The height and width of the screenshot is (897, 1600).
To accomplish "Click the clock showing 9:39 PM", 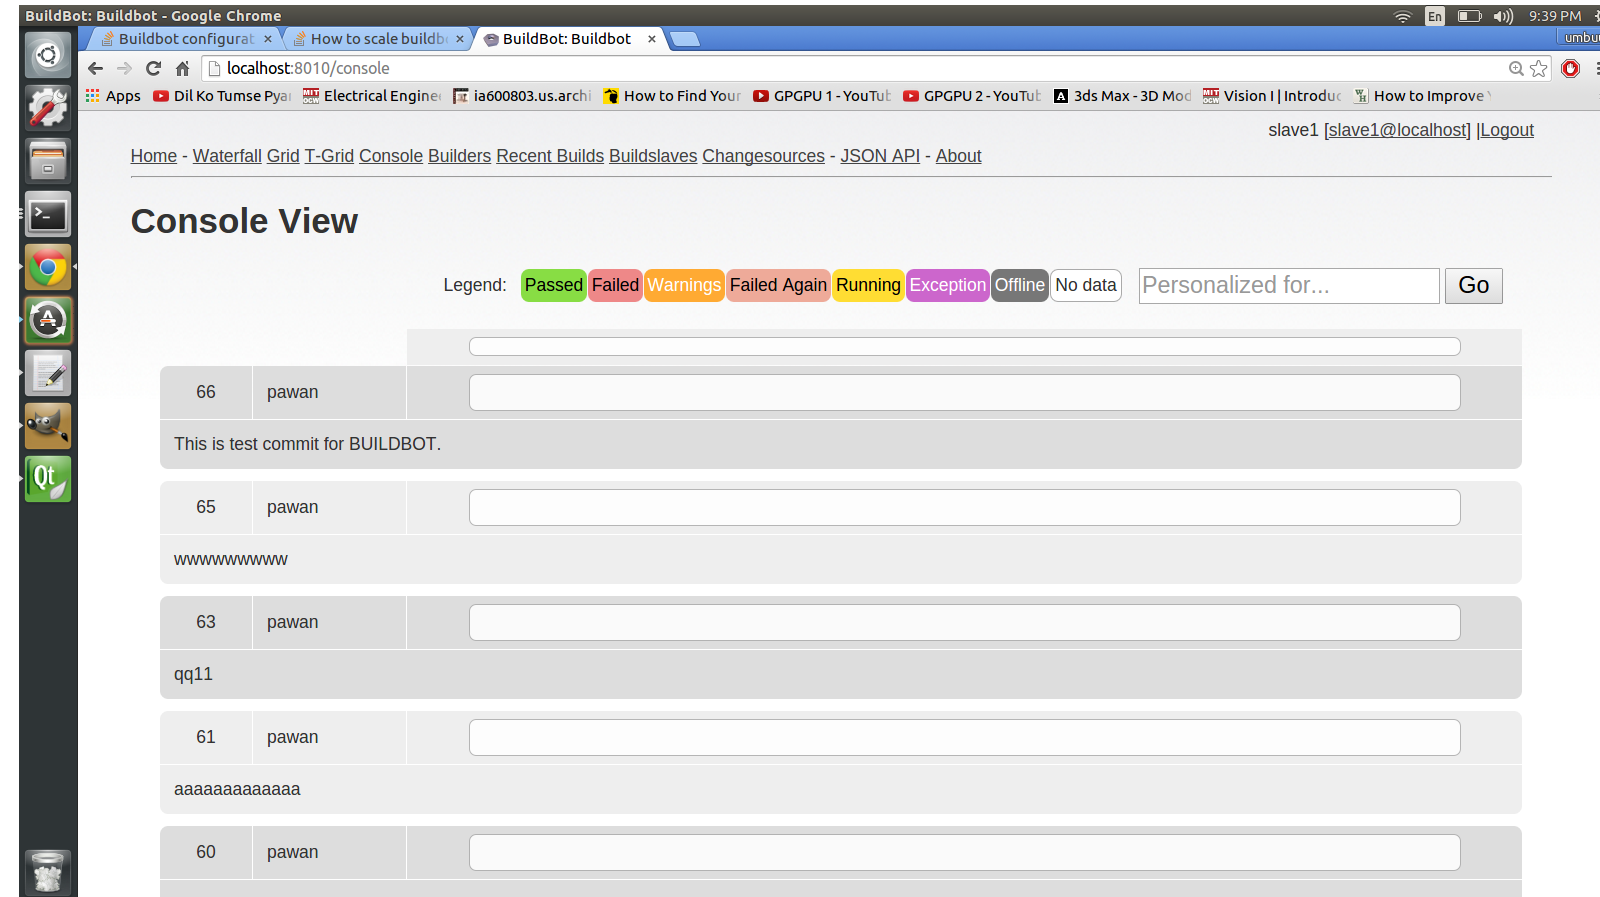I will click(1555, 16).
